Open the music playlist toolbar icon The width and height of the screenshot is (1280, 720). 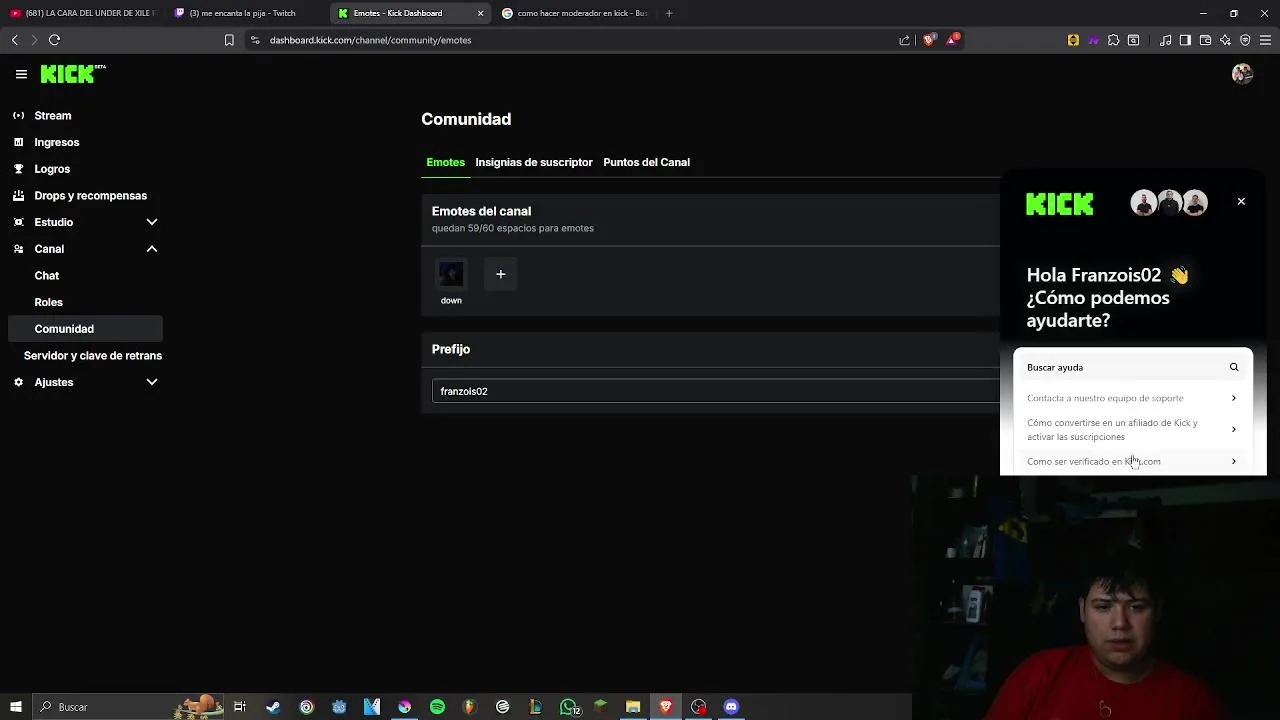1165,40
